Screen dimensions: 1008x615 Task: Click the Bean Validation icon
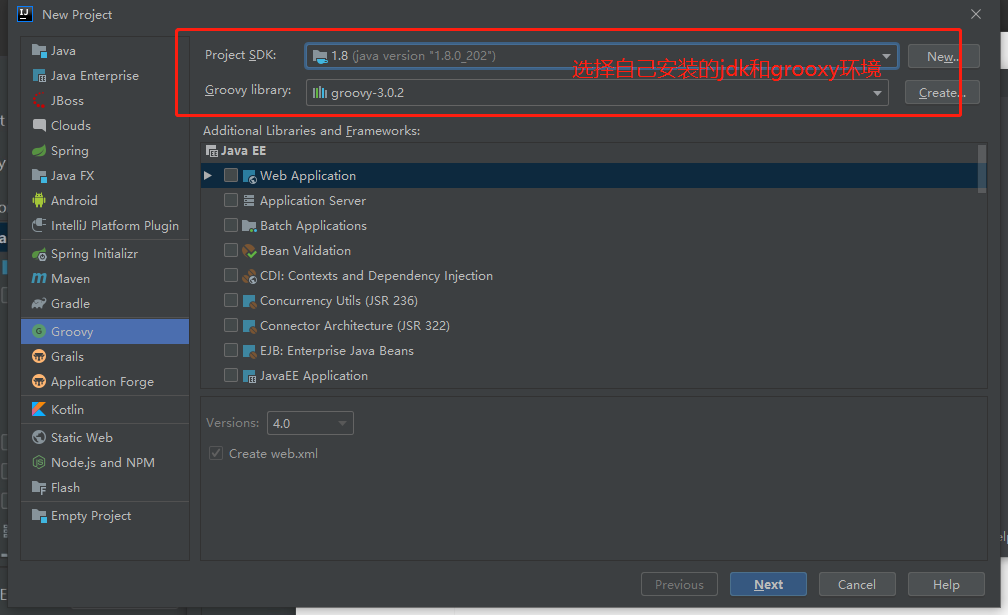[x=249, y=251]
